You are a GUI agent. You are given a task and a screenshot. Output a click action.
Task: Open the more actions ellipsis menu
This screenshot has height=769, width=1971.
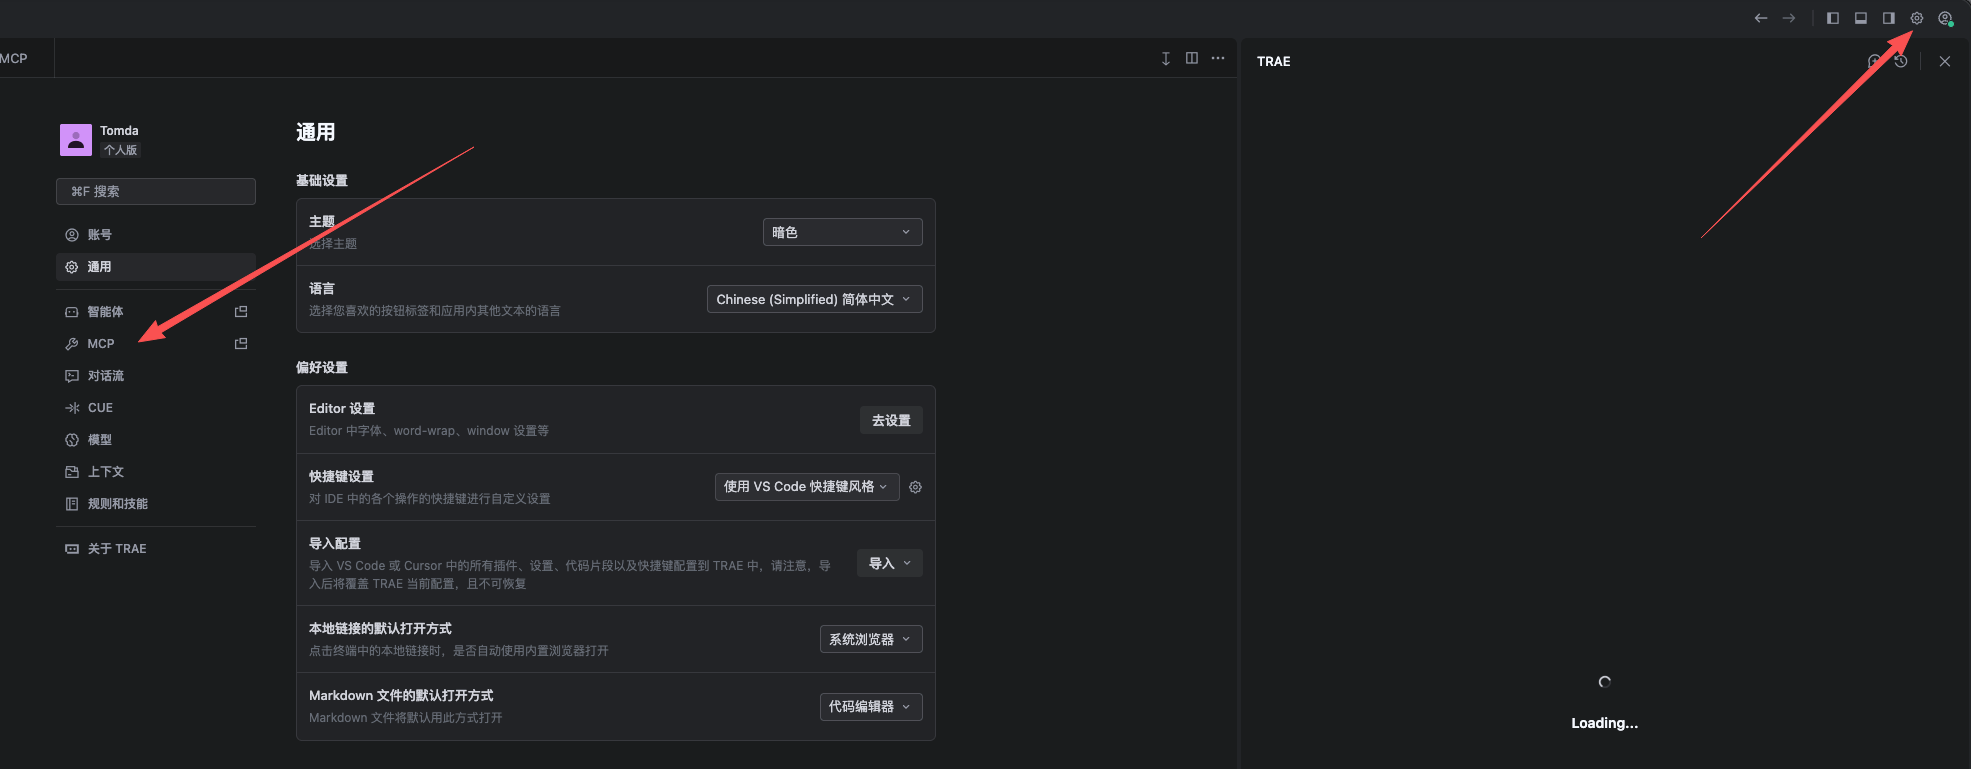click(x=1218, y=58)
